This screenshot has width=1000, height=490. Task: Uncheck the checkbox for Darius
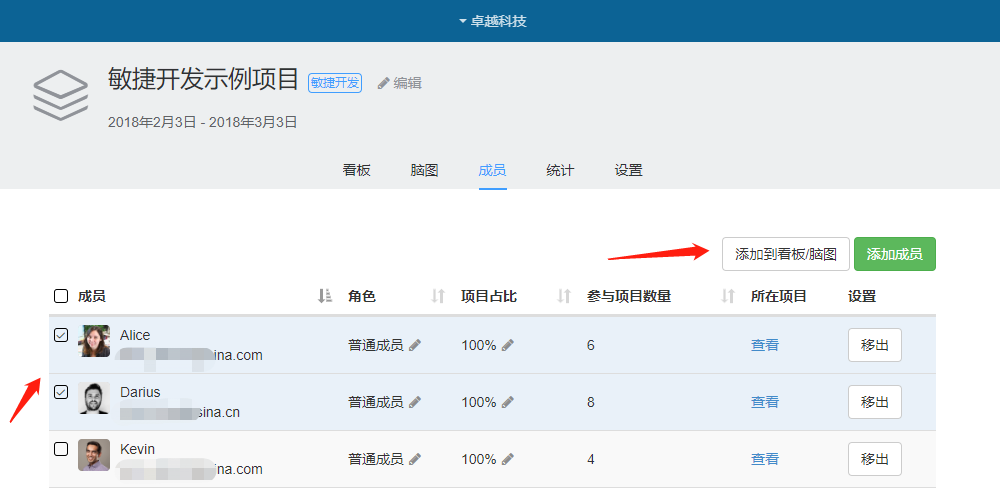coord(61,392)
